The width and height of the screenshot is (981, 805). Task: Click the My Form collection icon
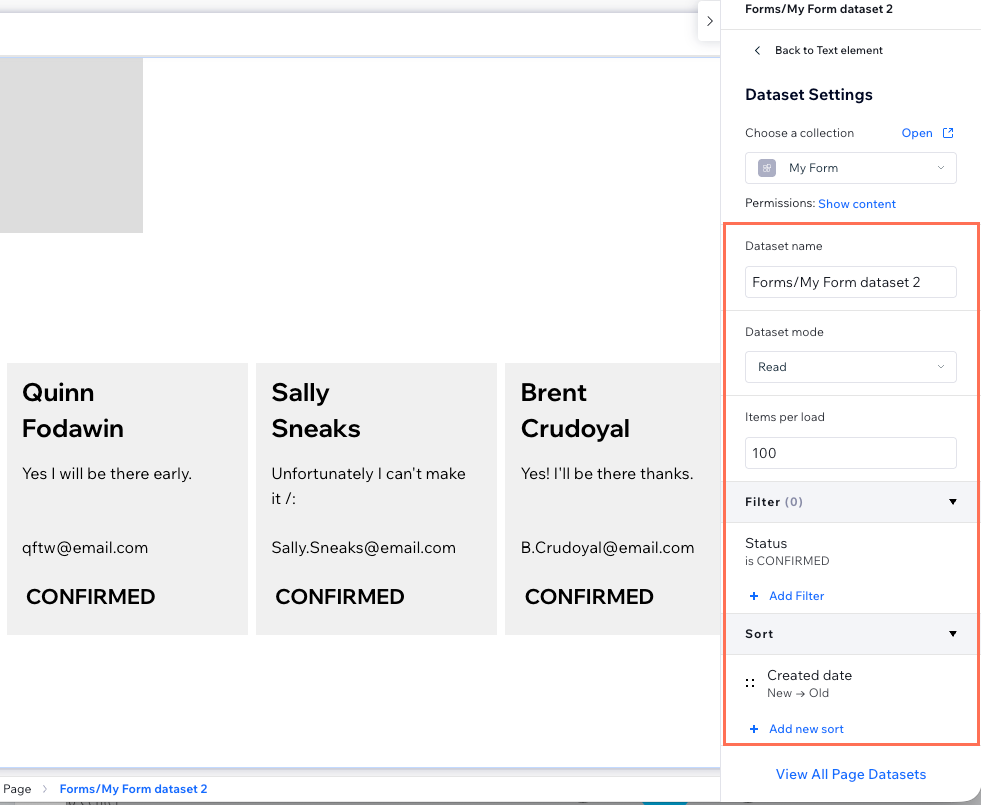pyautogui.click(x=766, y=168)
